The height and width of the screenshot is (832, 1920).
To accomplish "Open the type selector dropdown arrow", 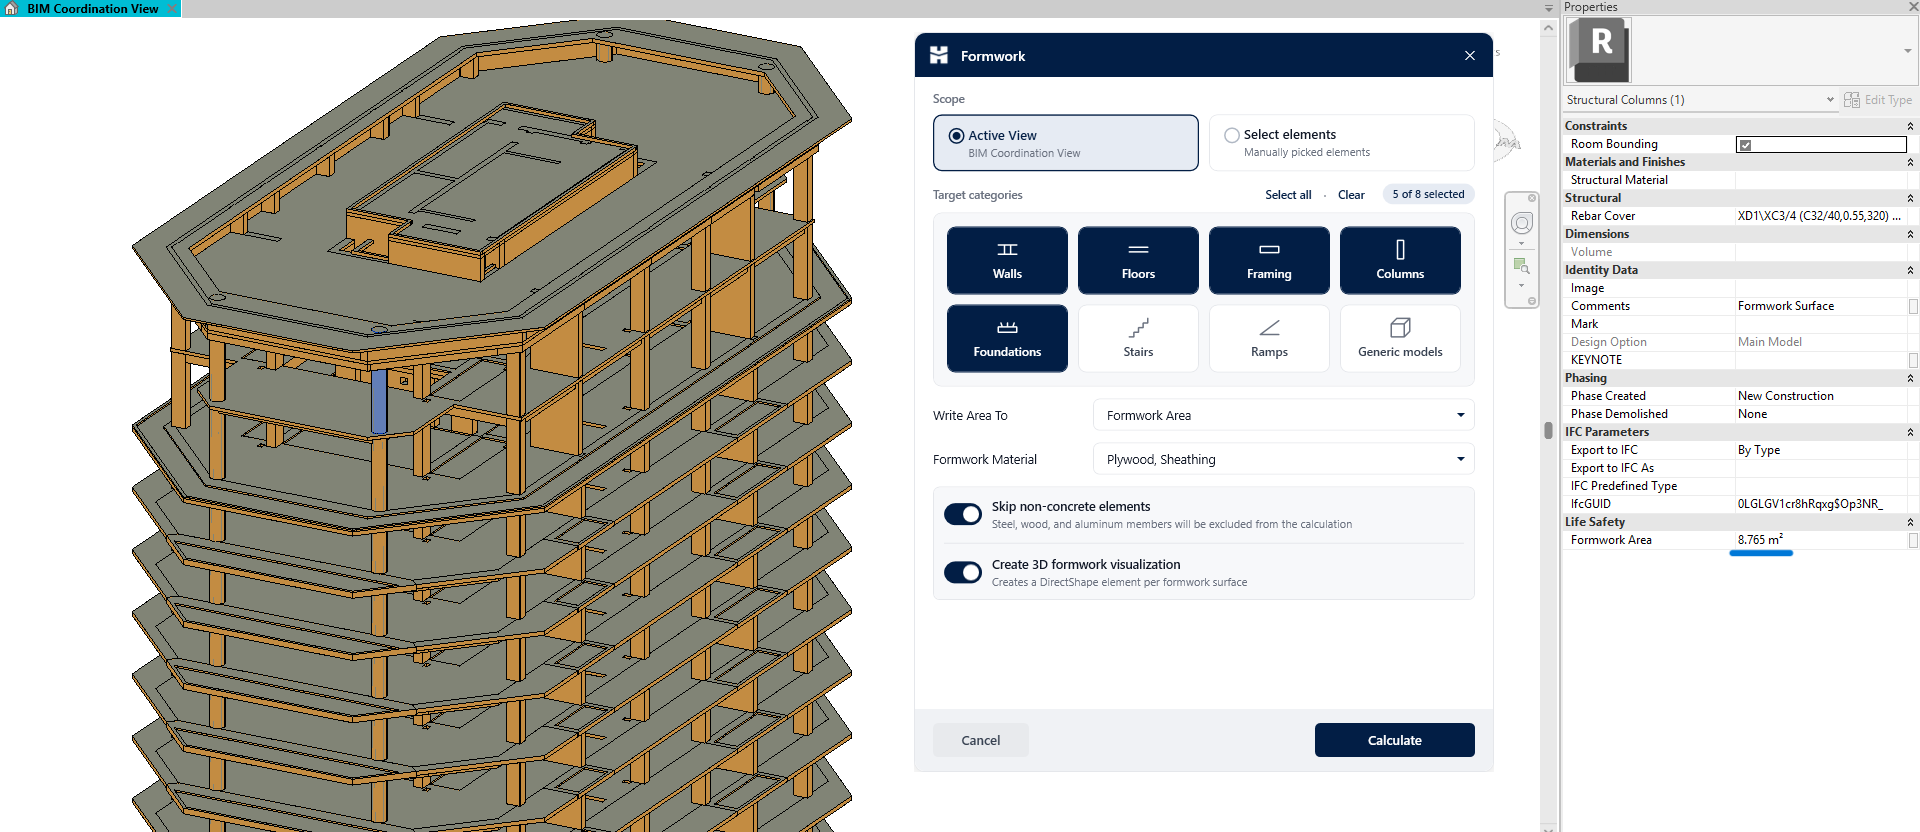I will [1907, 51].
